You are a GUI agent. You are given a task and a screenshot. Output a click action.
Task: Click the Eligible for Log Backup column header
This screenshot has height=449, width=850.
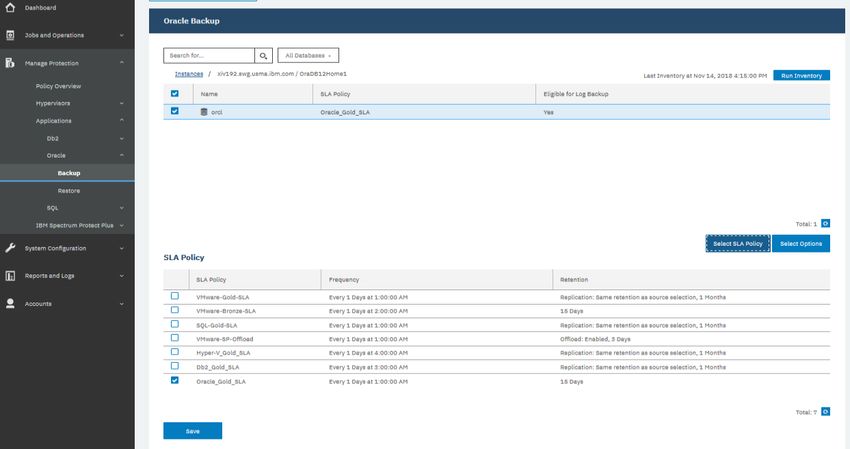click(x=576, y=94)
